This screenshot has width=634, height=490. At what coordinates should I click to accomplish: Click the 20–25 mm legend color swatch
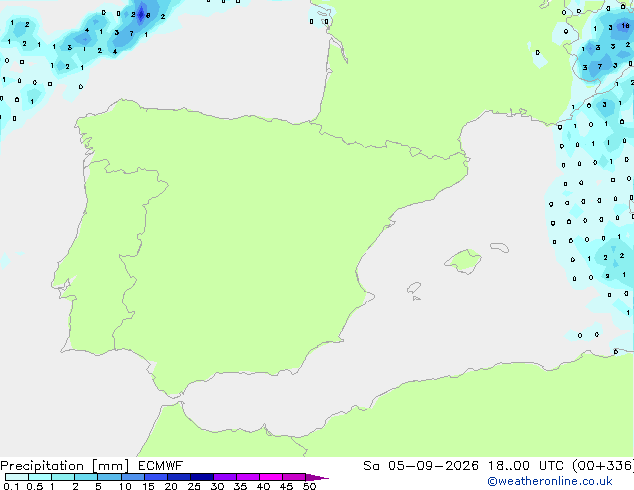pos(178,477)
